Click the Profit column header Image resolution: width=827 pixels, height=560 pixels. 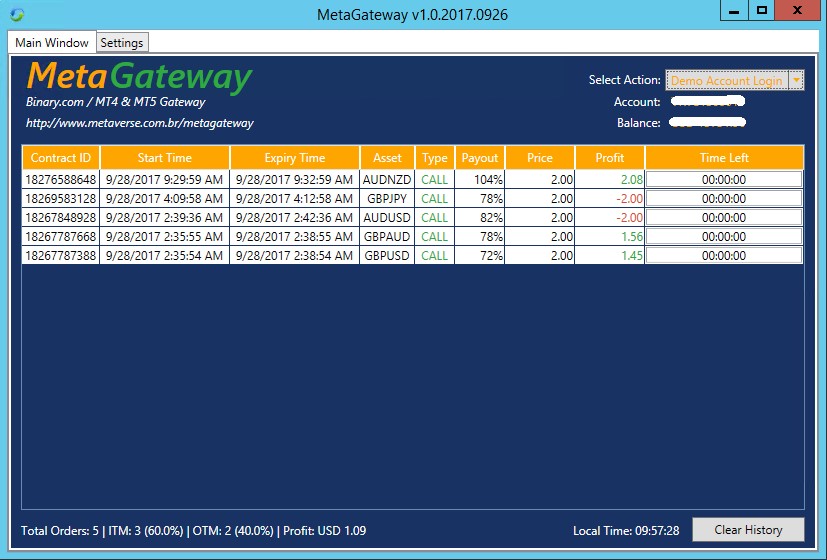[x=610, y=158]
